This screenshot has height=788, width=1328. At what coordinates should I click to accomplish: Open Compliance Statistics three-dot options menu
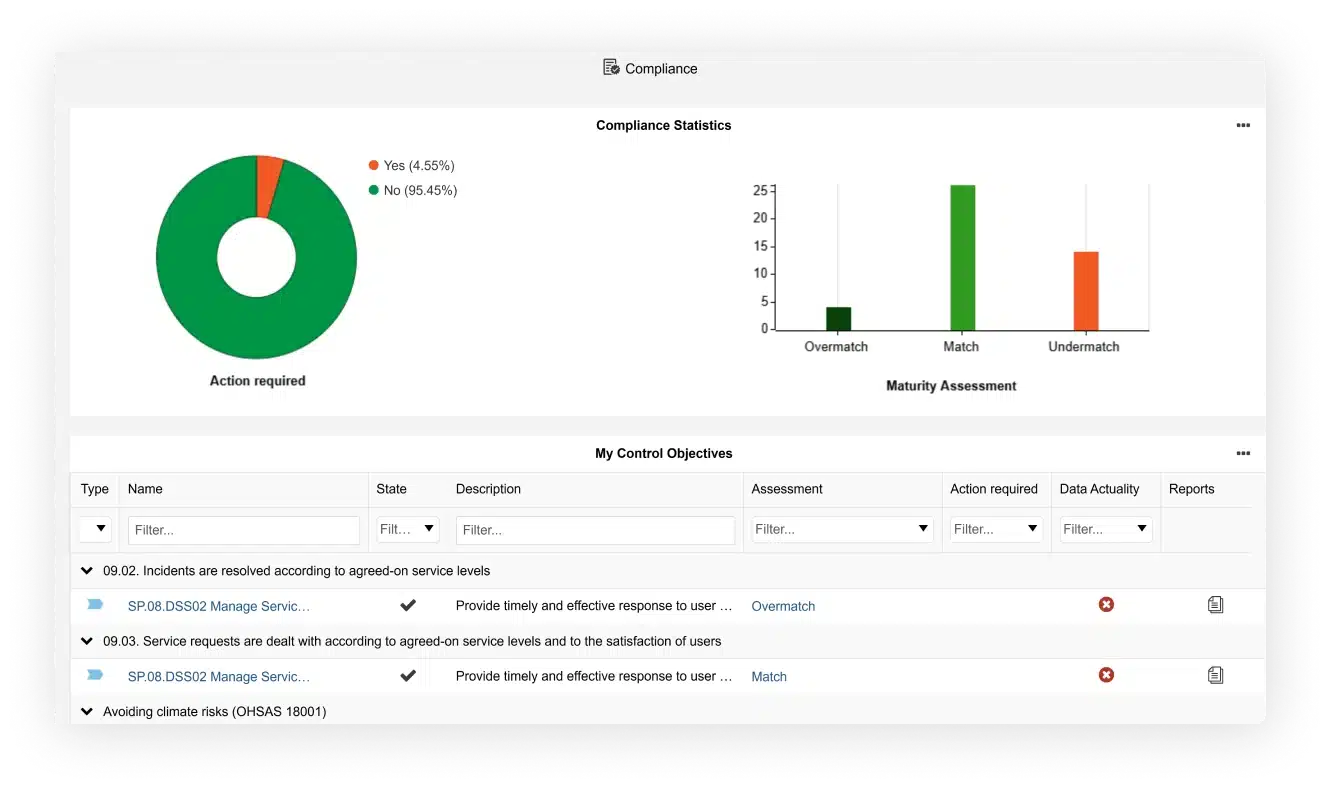pyautogui.click(x=1243, y=126)
